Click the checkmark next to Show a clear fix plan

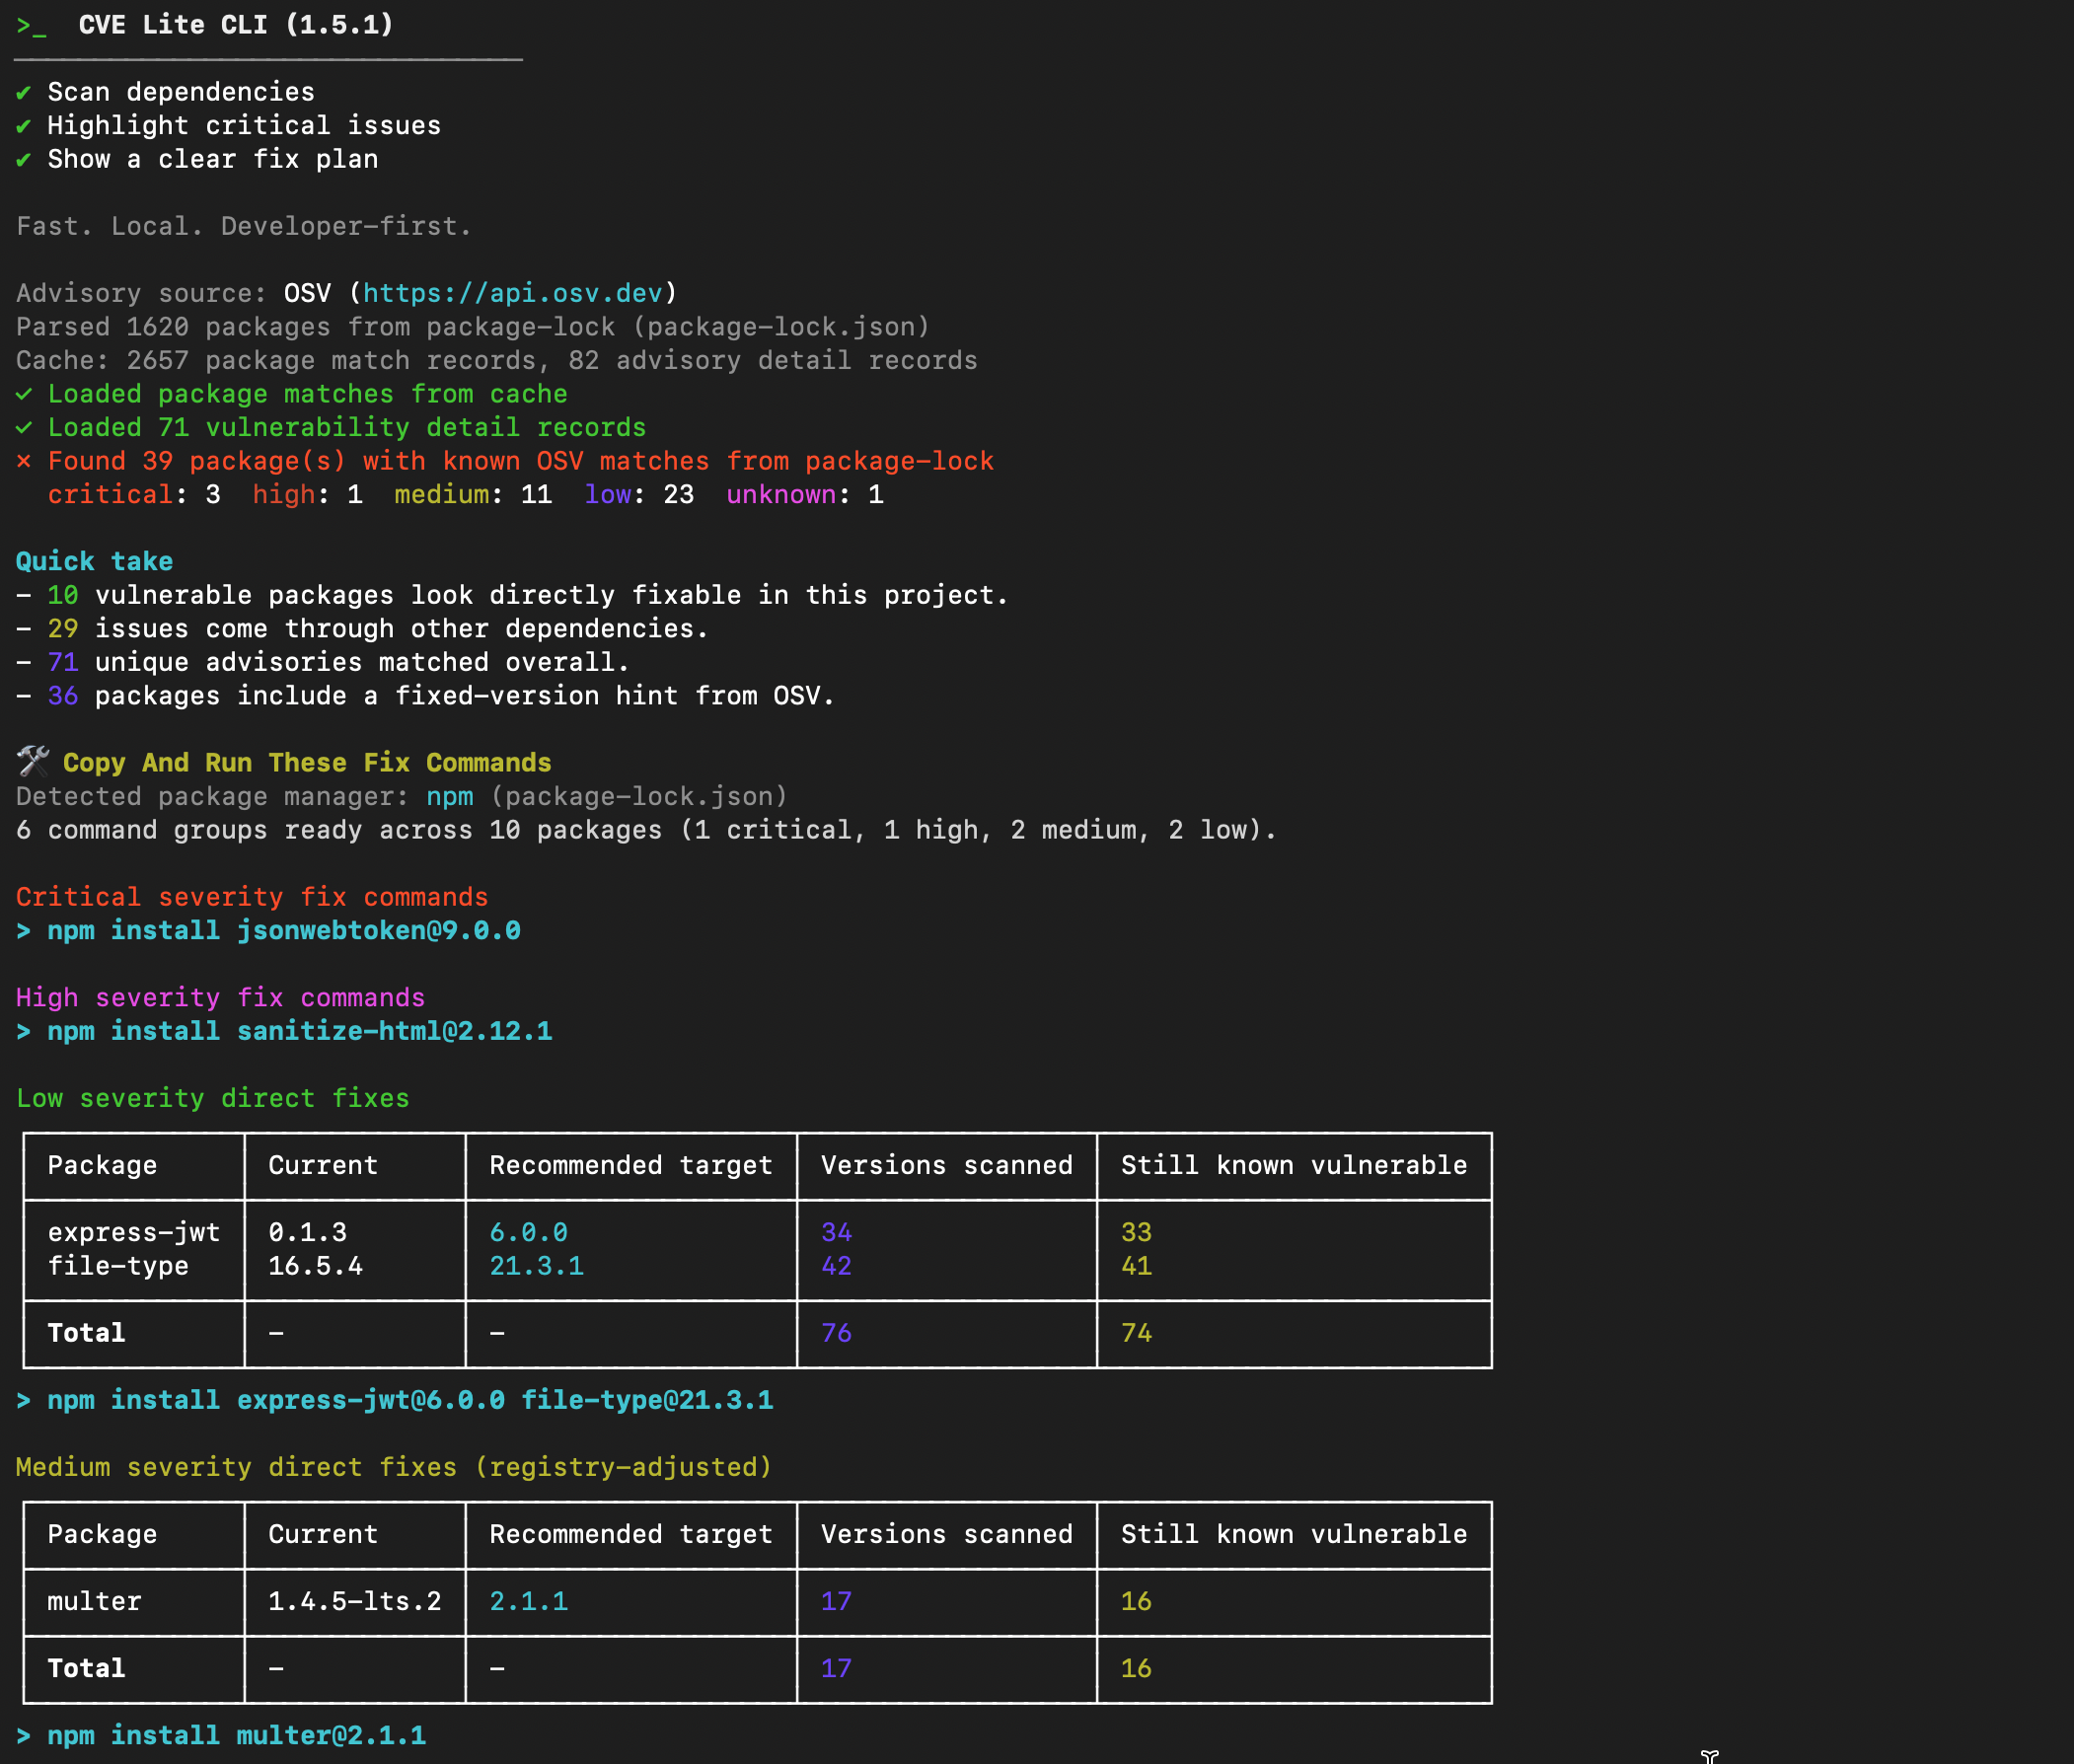coord(23,160)
